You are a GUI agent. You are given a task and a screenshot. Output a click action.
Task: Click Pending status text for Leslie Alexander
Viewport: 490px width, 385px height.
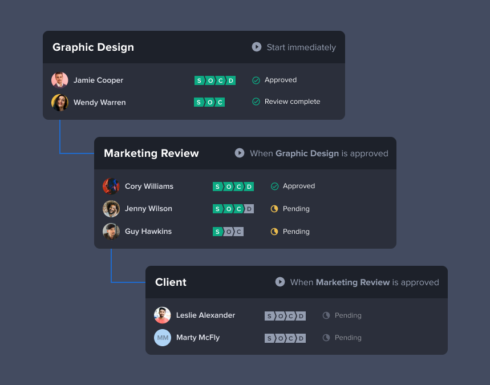[348, 315]
